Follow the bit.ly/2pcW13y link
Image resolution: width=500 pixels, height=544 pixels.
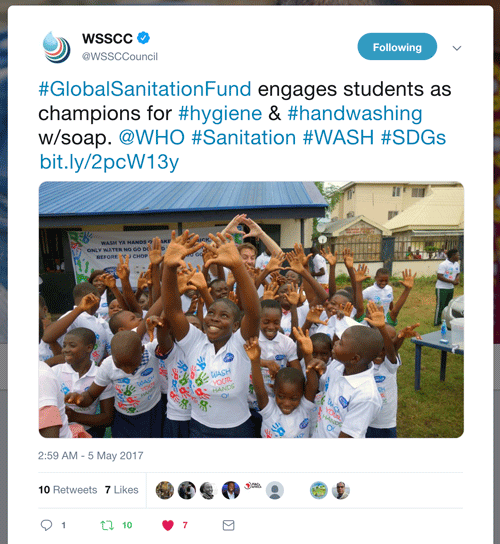click(x=109, y=162)
